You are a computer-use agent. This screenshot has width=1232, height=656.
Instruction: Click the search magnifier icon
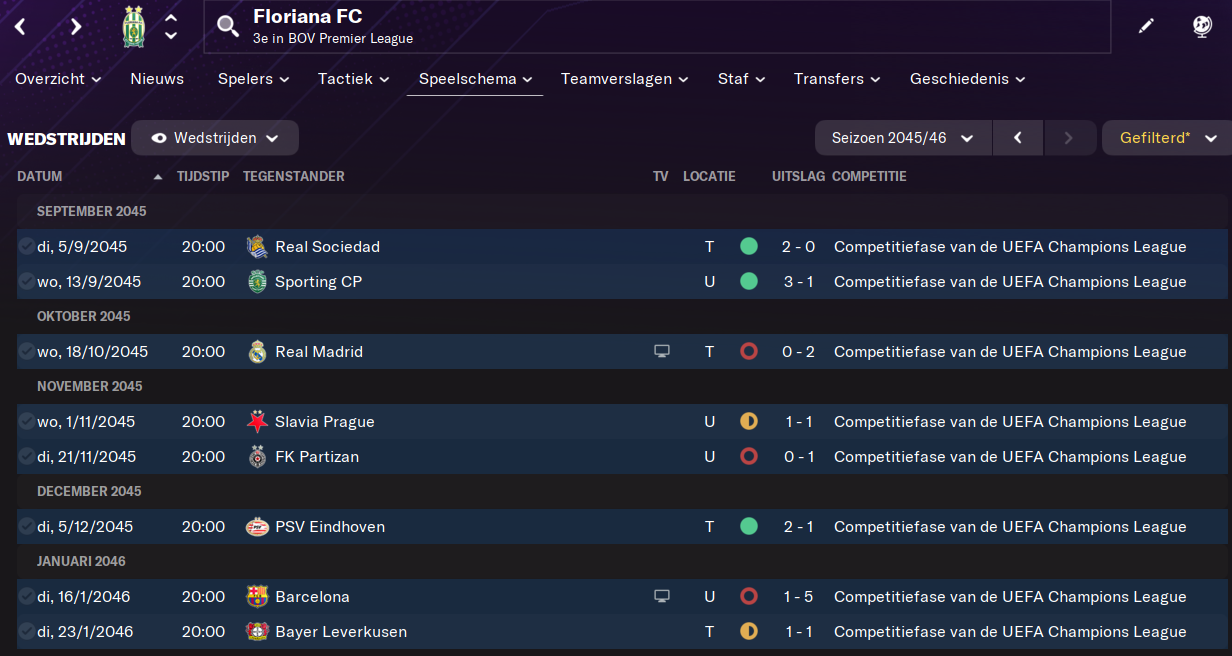228,26
